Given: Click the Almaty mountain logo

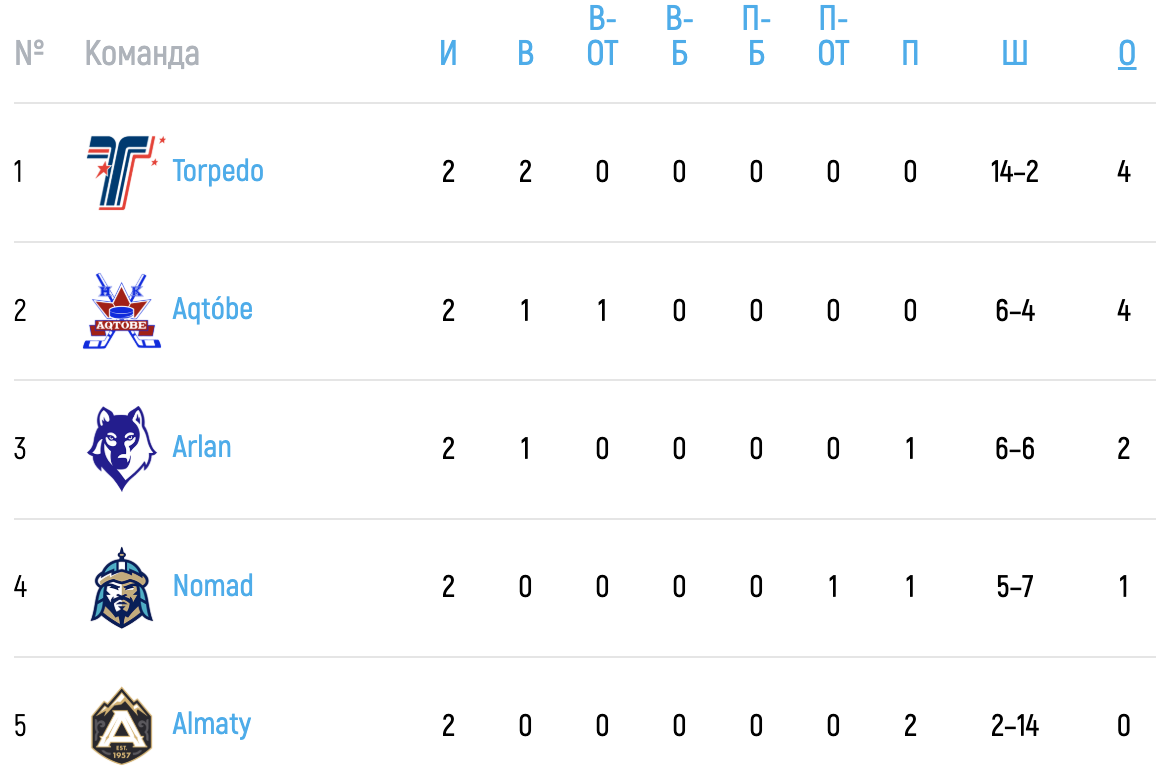Looking at the screenshot, I should point(122,726).
